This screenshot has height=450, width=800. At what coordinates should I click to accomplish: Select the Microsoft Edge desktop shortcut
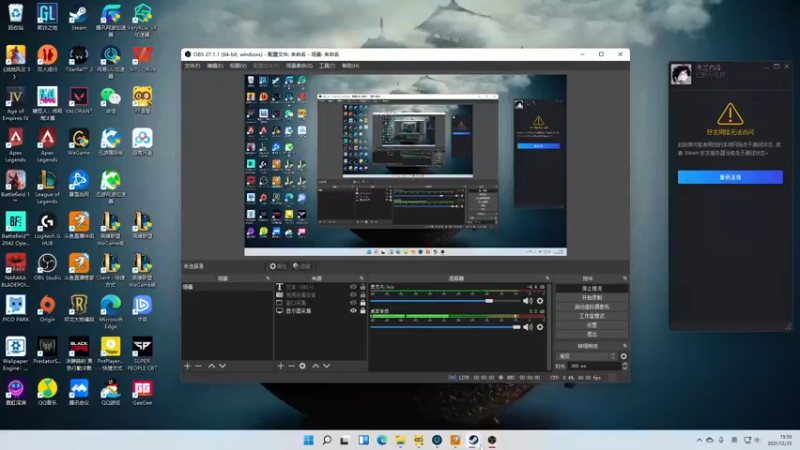(110, 312)
